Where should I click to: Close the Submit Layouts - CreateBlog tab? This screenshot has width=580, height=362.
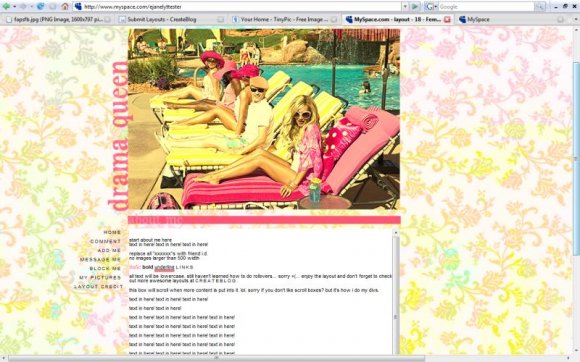(x=220, y=20)
